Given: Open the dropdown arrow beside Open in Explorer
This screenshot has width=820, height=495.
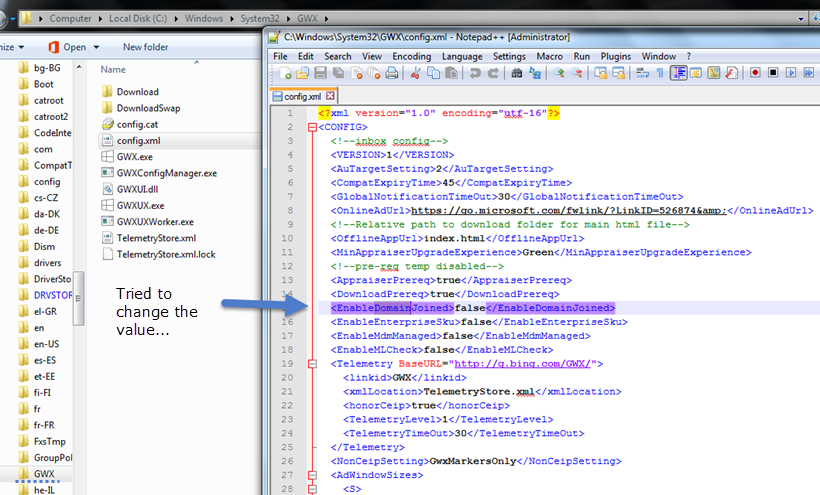Looking at the screenshot, I should point(96,47).
